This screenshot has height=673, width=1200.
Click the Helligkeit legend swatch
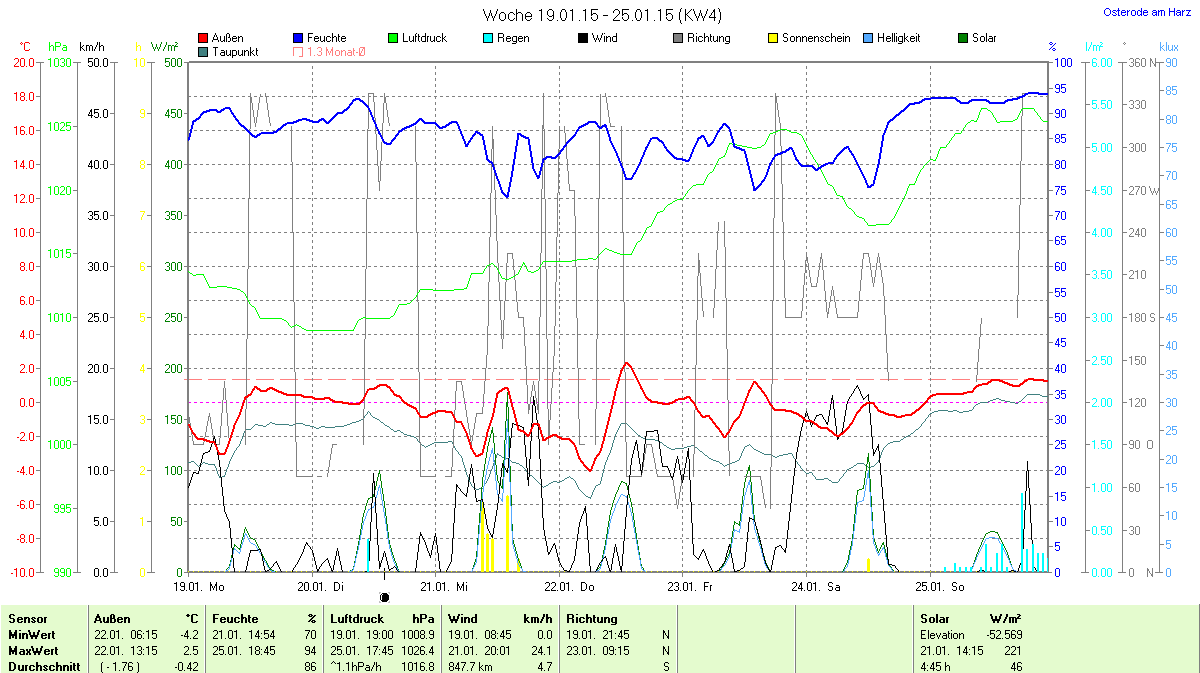[x=866, y=38]
